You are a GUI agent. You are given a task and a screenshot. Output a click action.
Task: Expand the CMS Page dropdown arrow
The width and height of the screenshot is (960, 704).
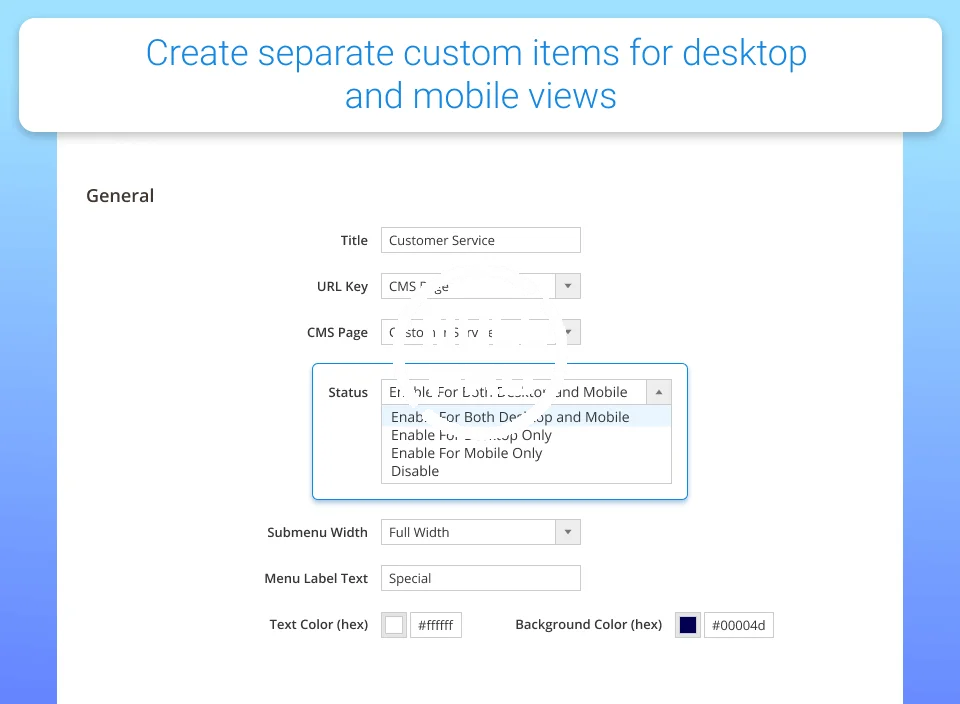click(567, 332)
